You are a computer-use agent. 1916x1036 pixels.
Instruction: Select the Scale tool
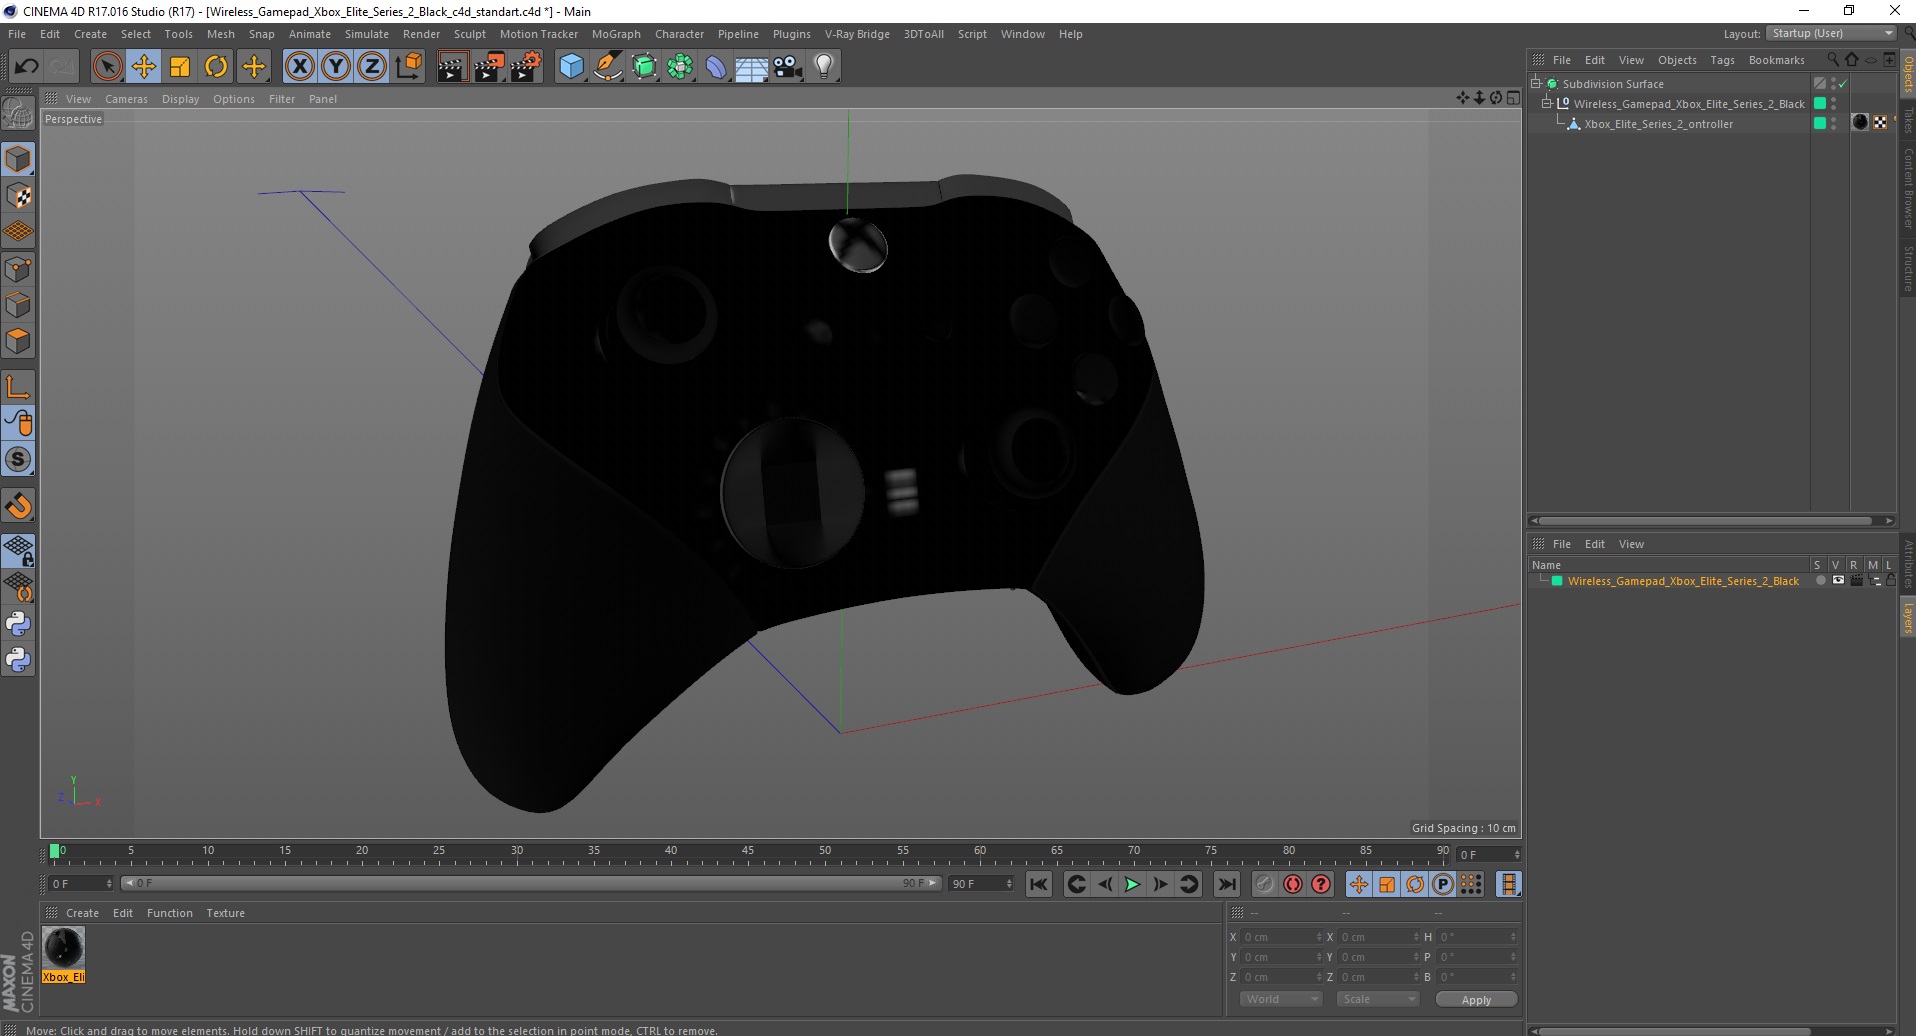(180, 67)
